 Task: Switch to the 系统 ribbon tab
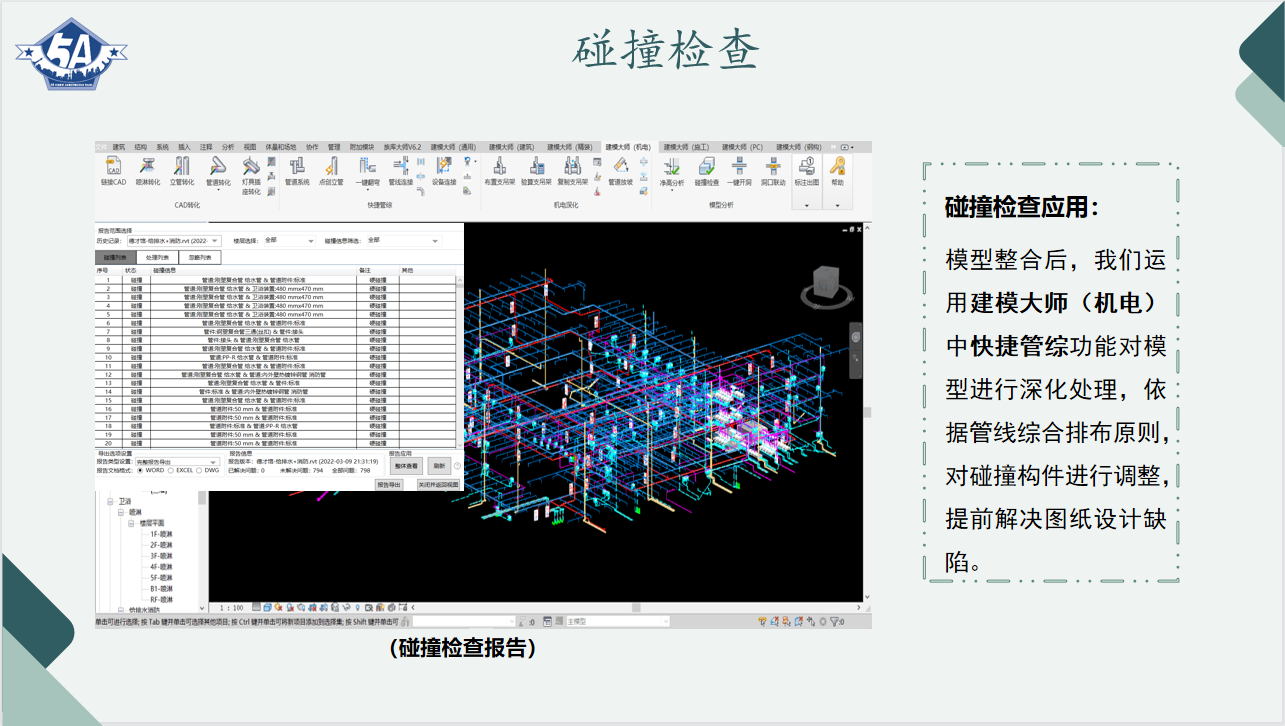[x=162, y=147]
